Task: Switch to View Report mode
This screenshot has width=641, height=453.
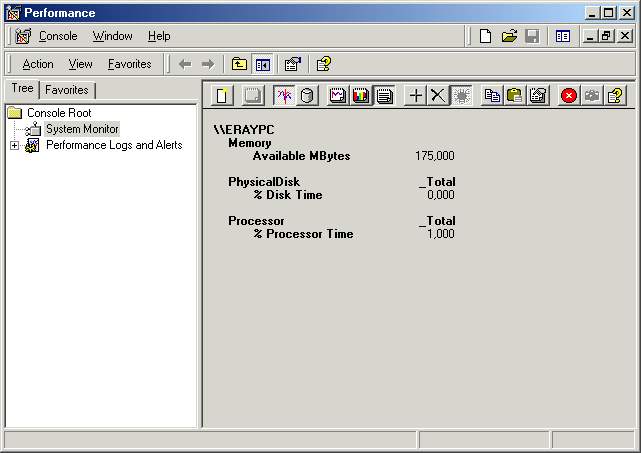Action: (x=384, y=96)
